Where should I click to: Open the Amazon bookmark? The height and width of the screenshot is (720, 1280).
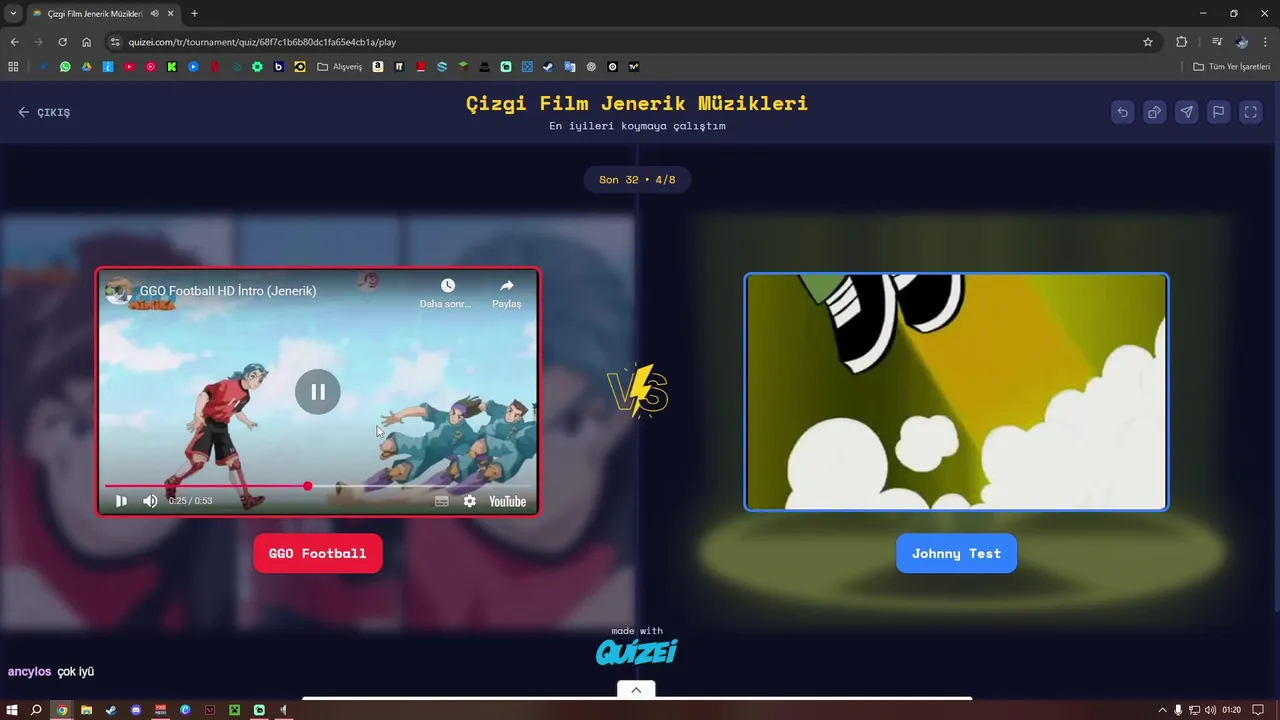[x=378, y=67]
